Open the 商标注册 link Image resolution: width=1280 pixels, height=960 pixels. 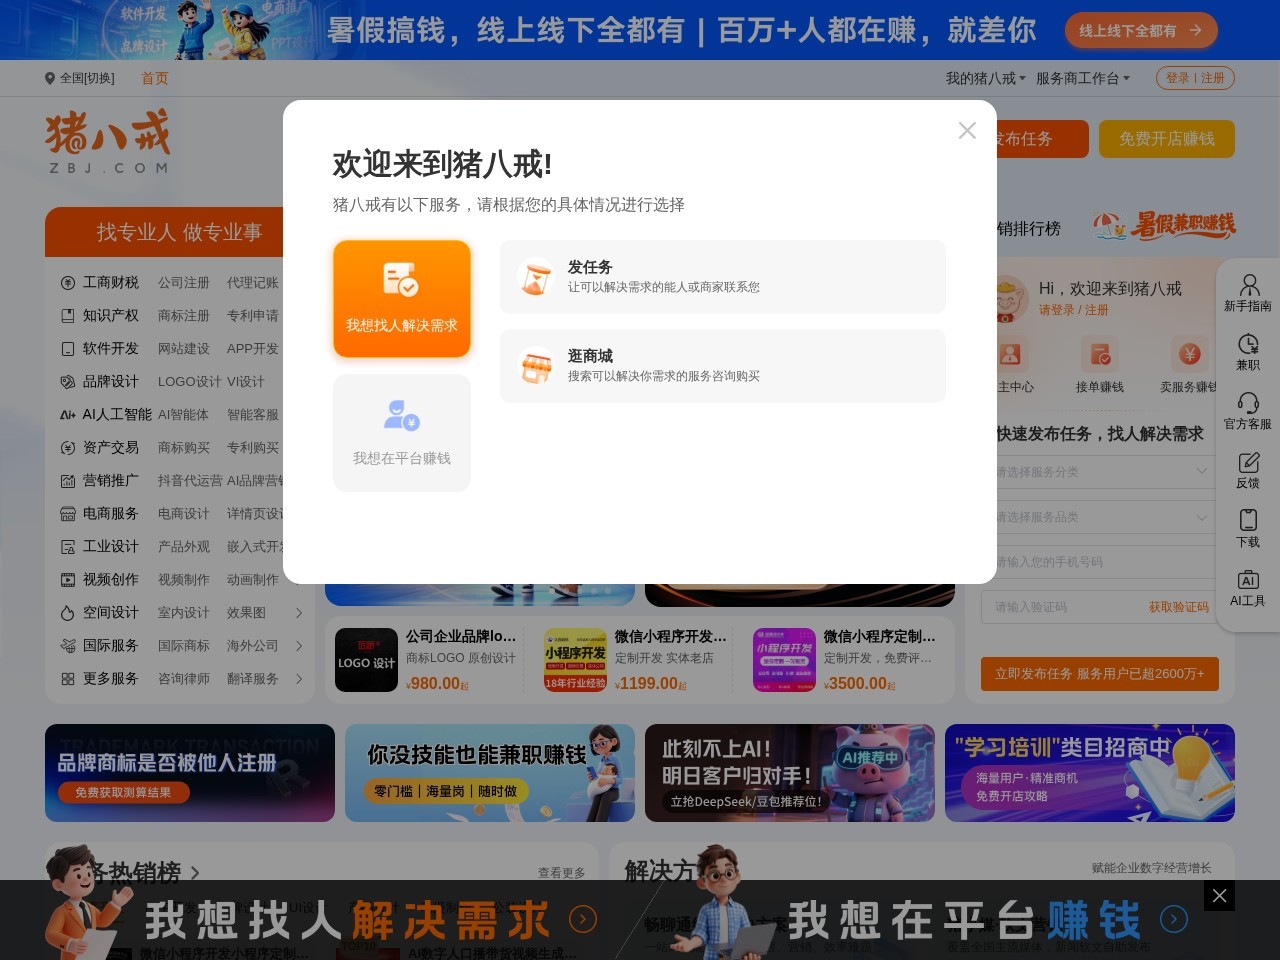tap(184, 316)
